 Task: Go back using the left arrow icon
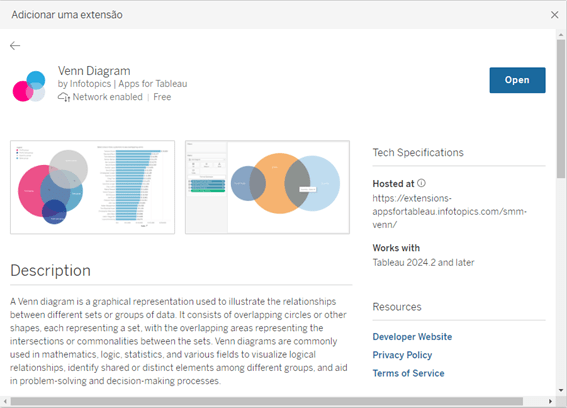tap(15, 46)
